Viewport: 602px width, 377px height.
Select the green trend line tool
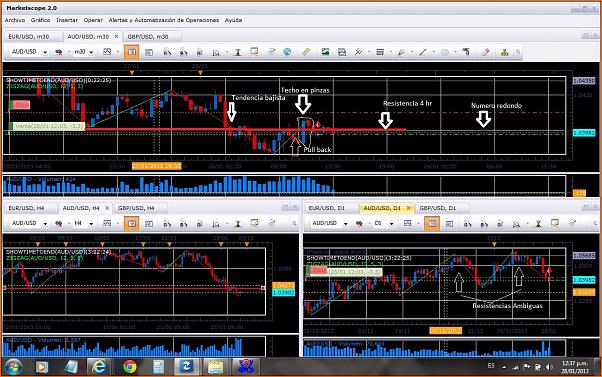point(423,52)
